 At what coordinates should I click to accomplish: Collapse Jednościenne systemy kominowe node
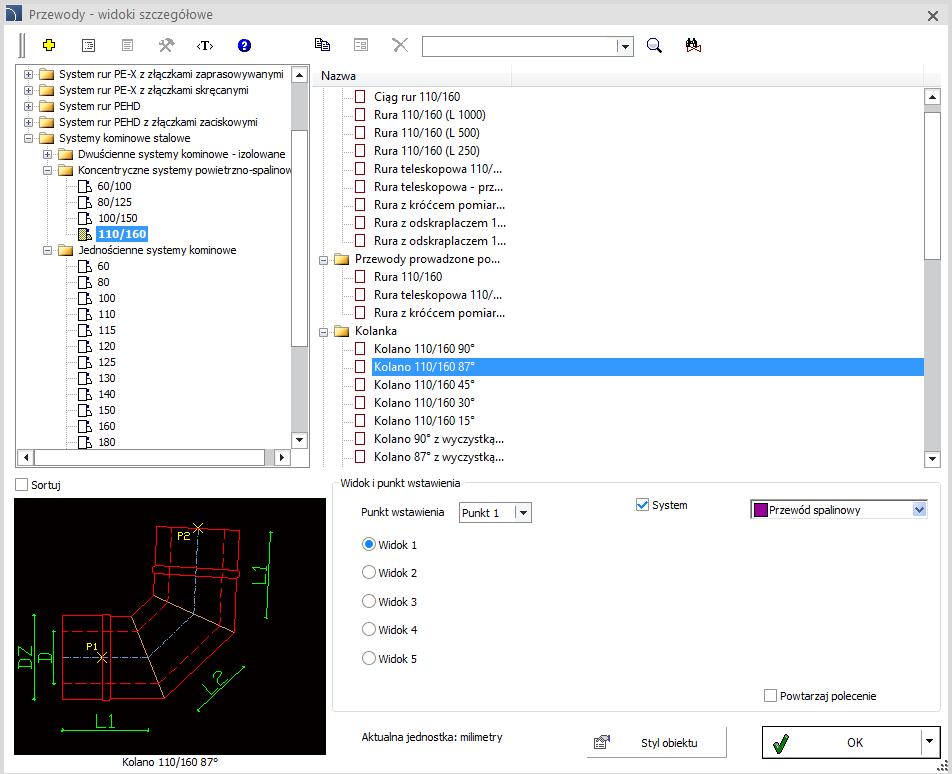click(47, 250)
